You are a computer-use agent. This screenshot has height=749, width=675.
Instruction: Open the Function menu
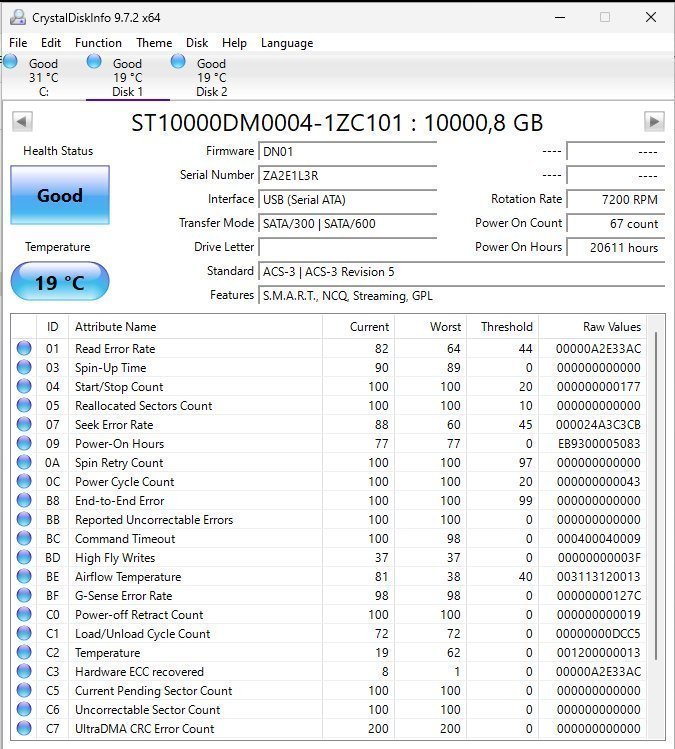pos(98,43)
